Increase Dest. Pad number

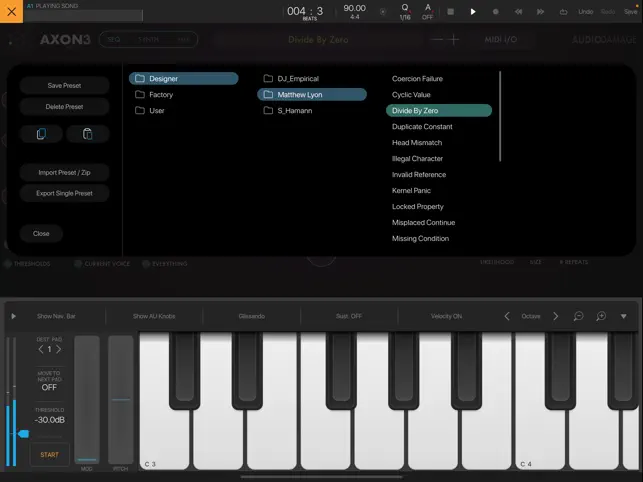[59, 350]
